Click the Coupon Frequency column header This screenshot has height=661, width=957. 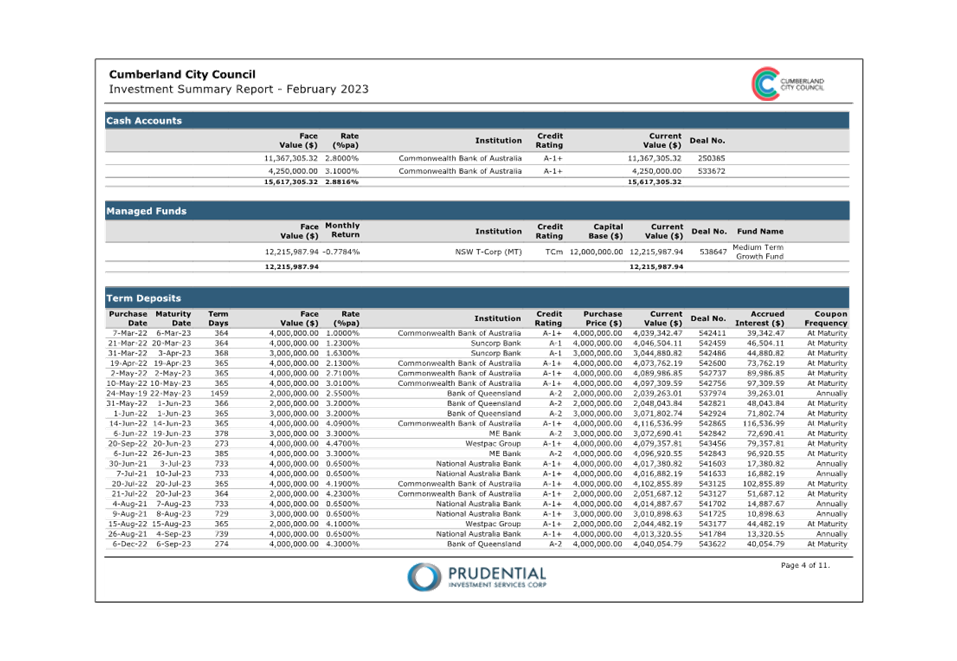[826, 318]
